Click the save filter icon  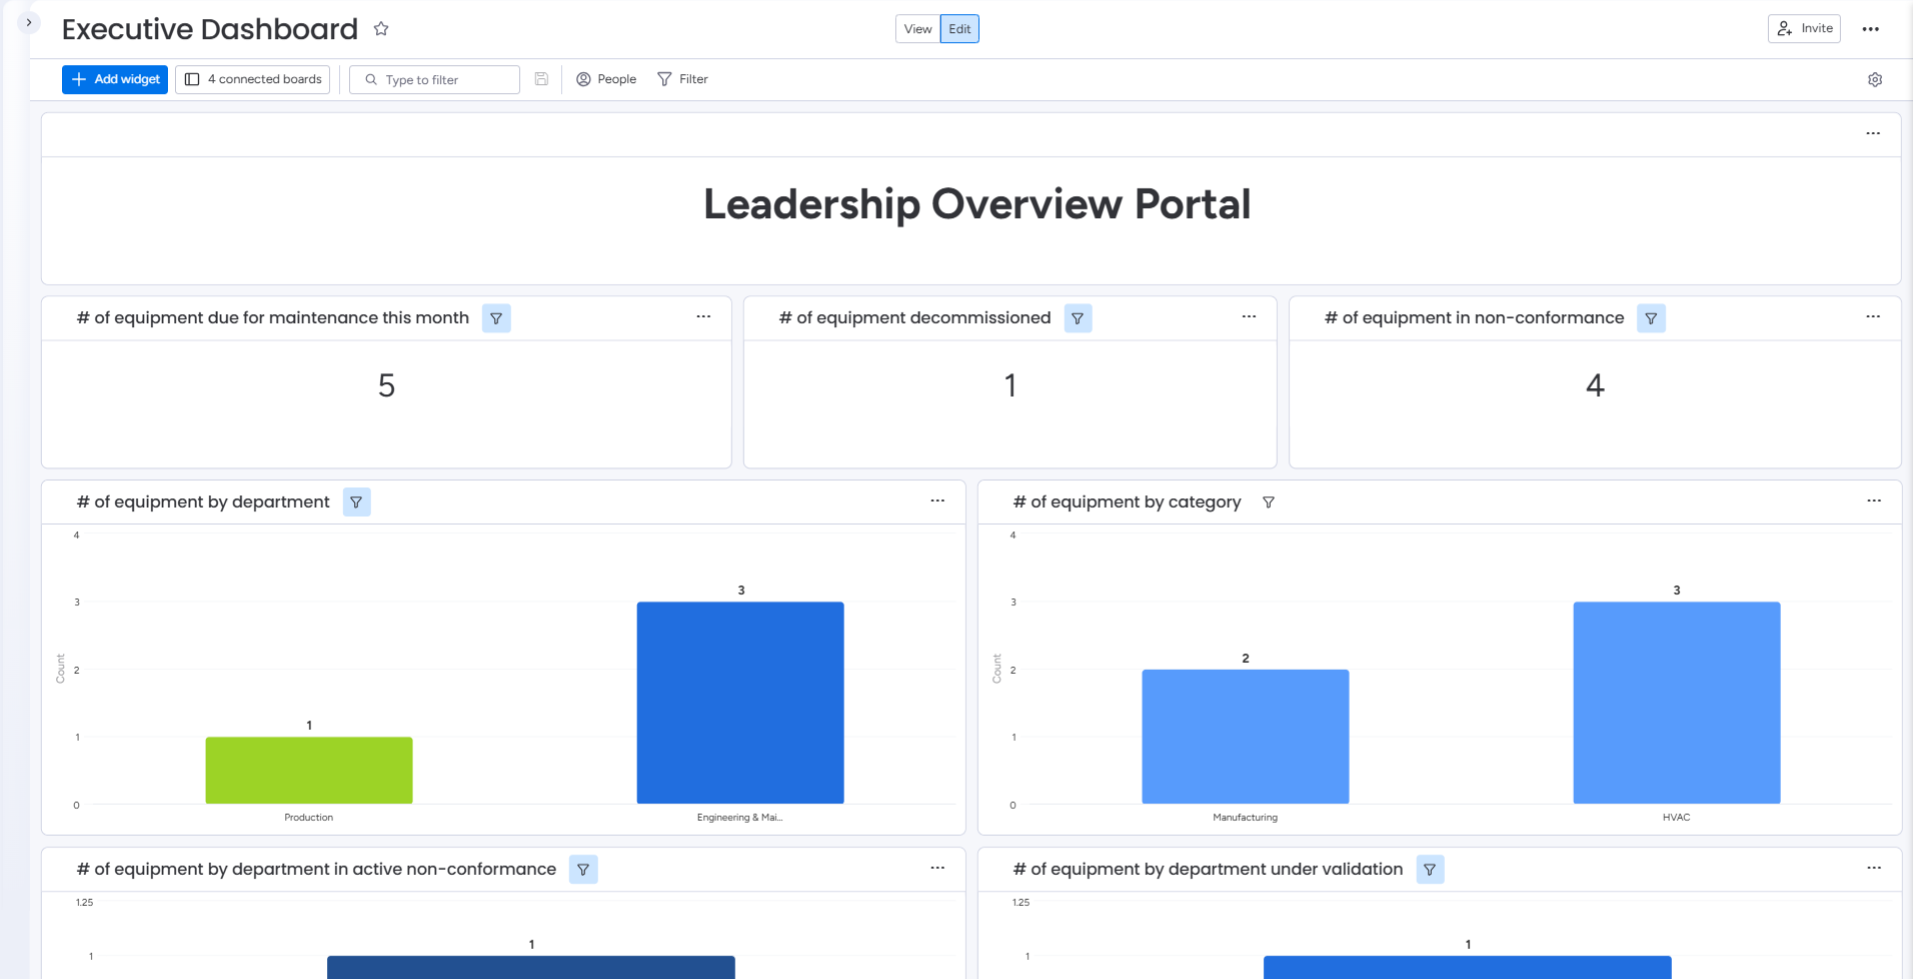coord(541,79)
